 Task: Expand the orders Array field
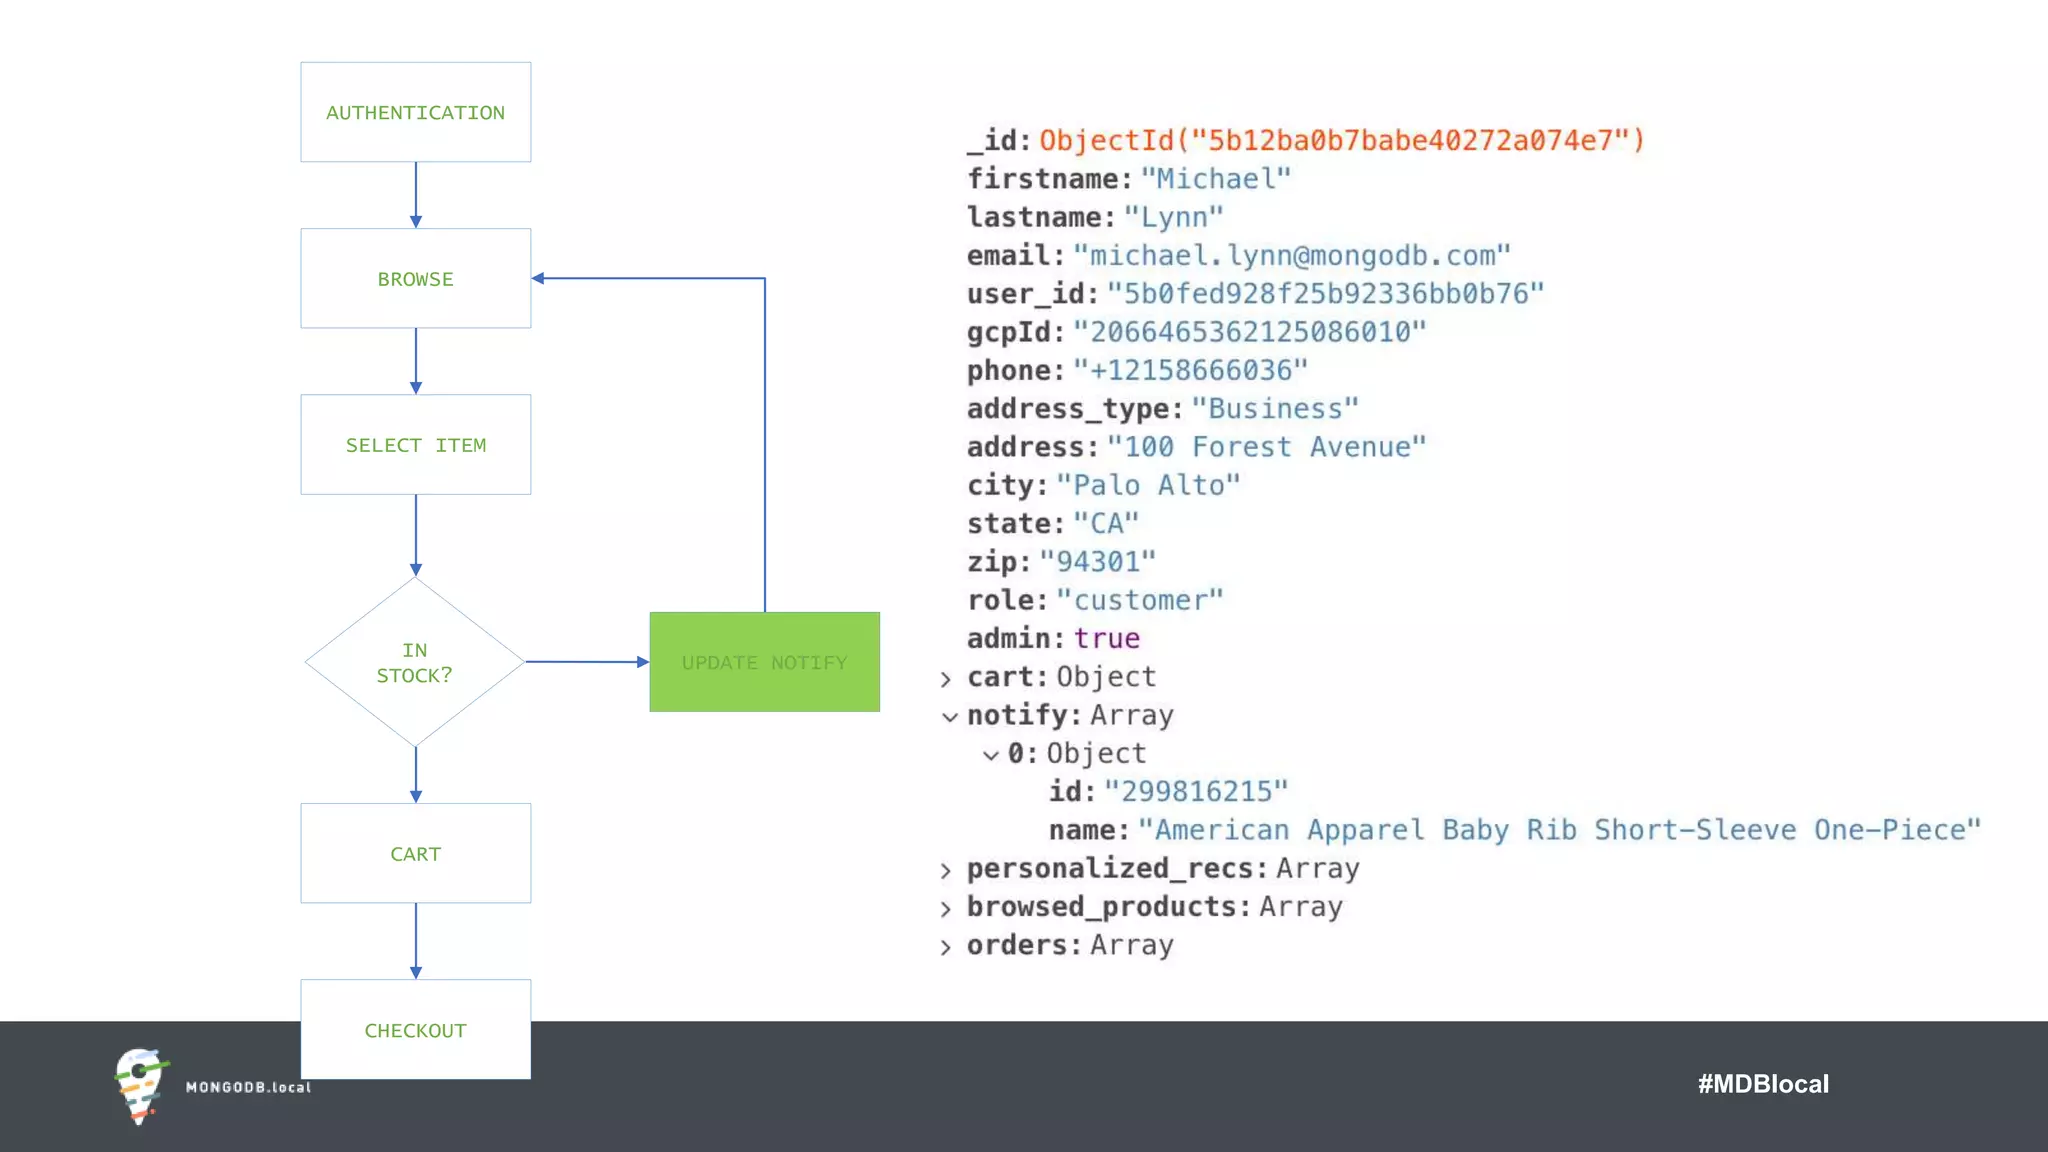946,946
